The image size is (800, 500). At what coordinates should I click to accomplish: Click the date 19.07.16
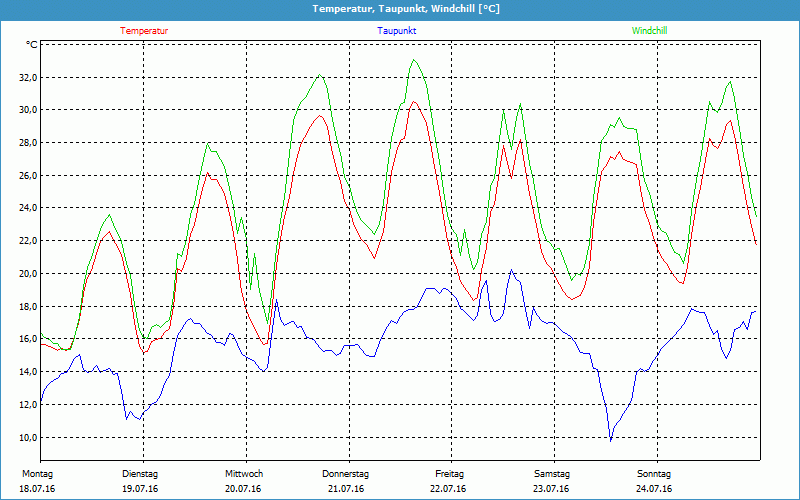tap(140, 489)
